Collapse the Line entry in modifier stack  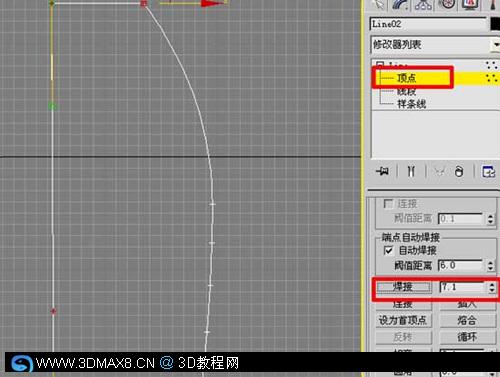[379, 64]
